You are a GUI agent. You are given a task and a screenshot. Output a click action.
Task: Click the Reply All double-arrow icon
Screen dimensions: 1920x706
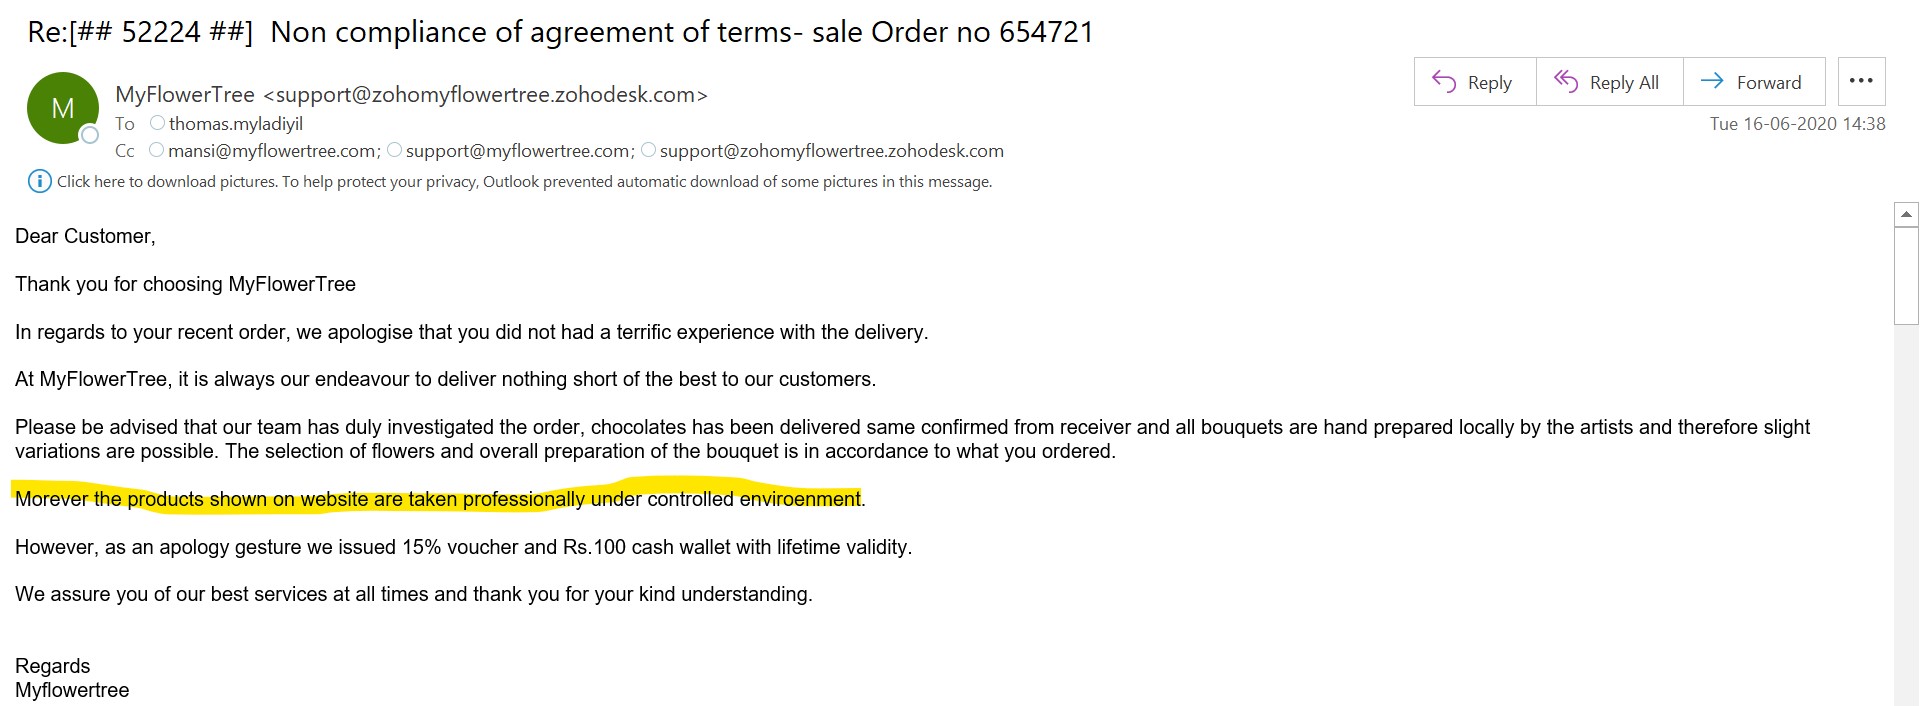tap(1566, 81)
